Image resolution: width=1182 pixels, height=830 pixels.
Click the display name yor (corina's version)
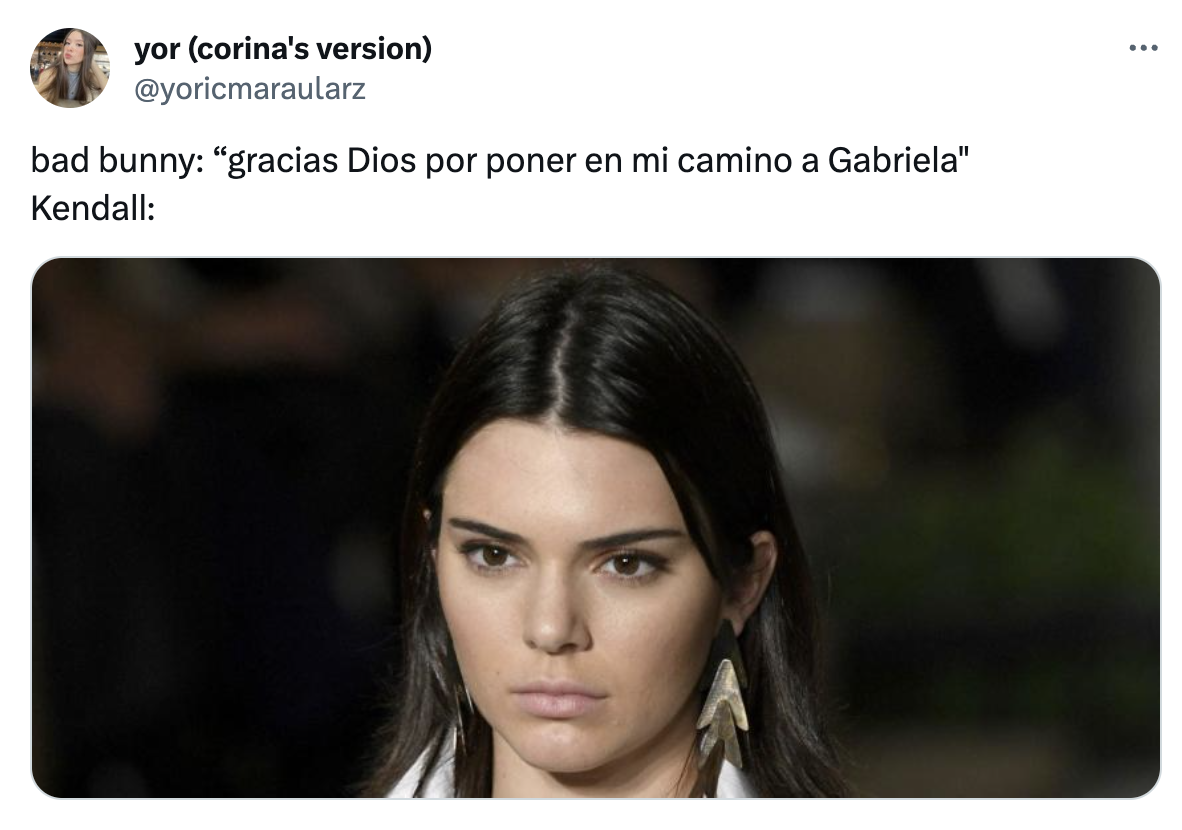coord(283,49)
